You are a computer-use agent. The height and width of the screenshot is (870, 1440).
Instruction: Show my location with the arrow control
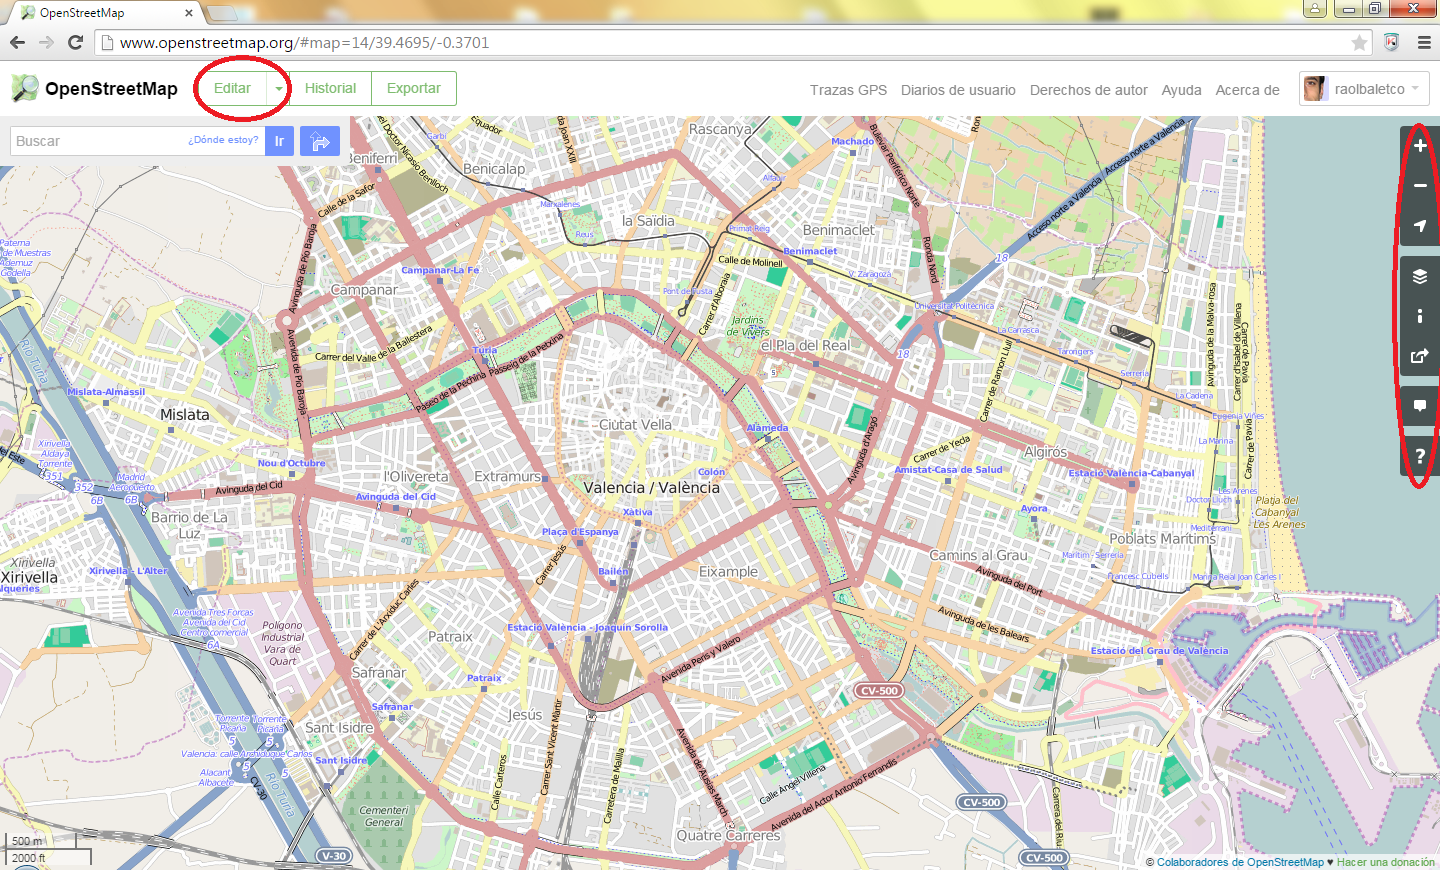(x=1420, y=226)
